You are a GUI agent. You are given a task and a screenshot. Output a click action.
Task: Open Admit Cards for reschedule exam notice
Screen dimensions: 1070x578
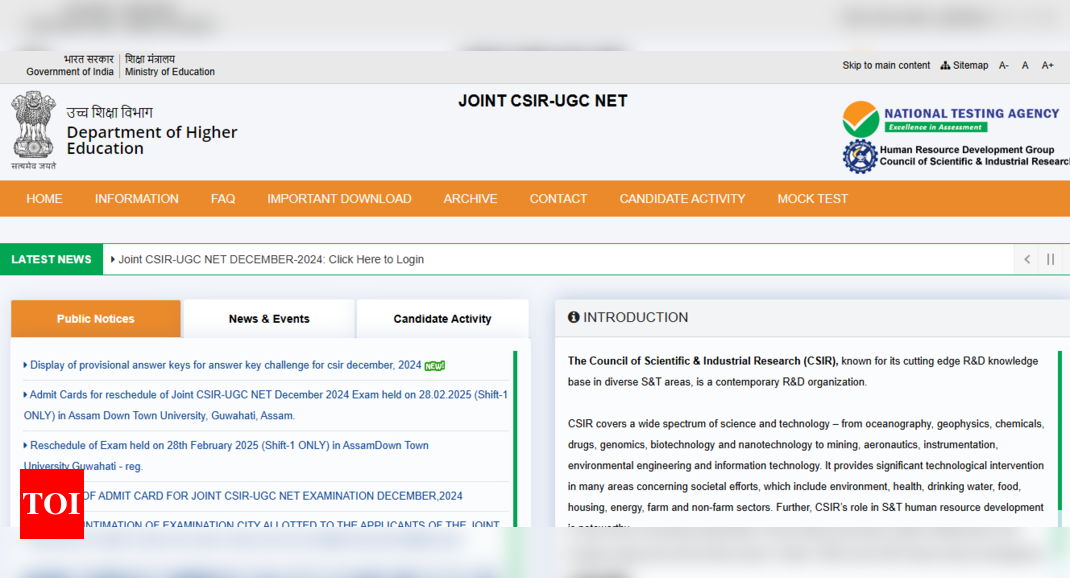266,405
